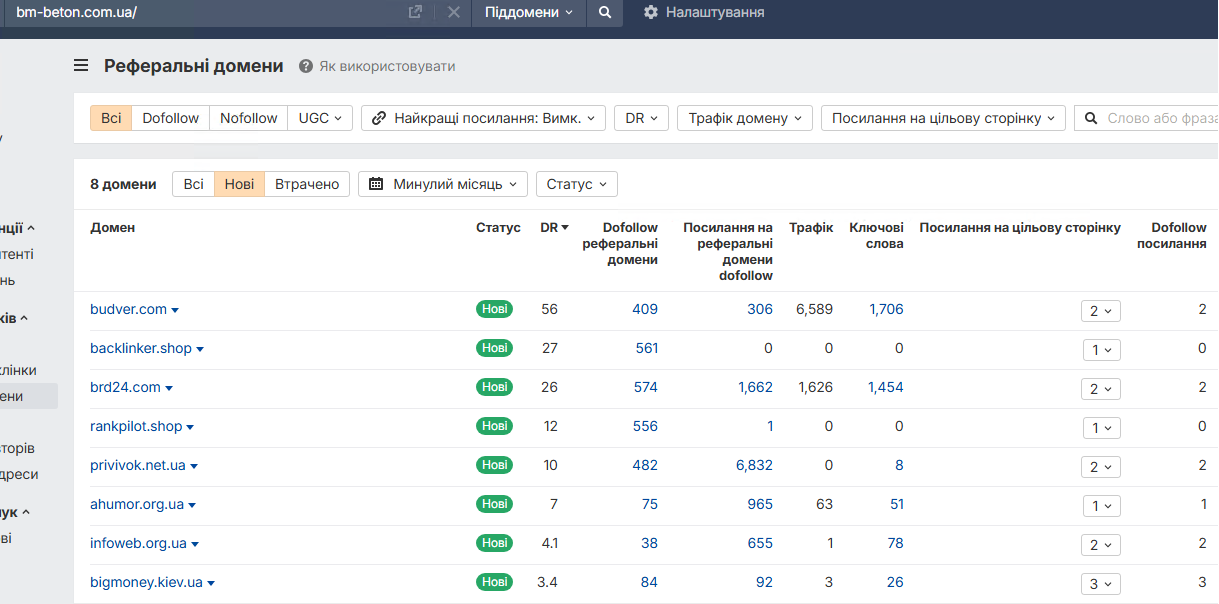The width and height of the screenshot is (1219, 604).
Task: Open ahumor.org.ua domain link
Action: (x=137, y=504)
